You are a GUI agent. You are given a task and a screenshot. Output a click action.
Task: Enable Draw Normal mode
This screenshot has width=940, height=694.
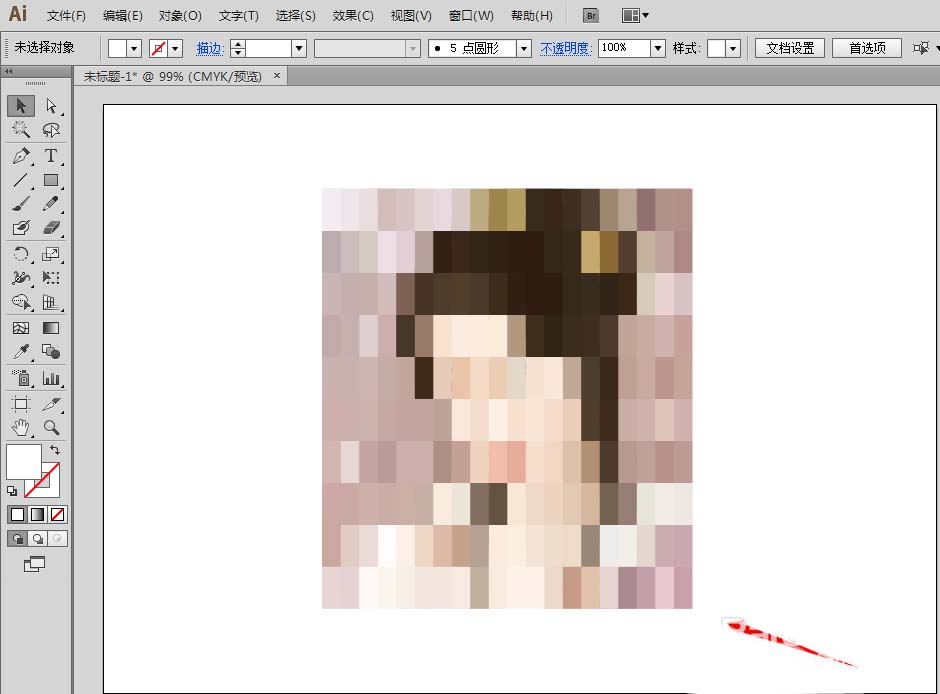point(17,538)
